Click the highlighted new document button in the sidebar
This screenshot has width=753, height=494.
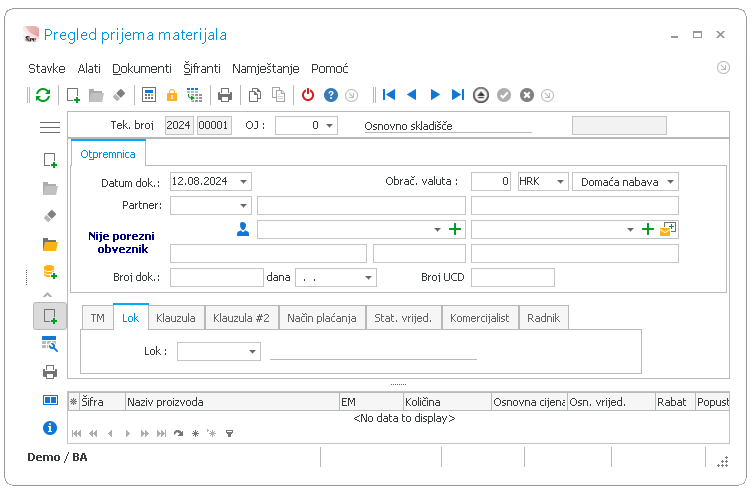(50, 316)
